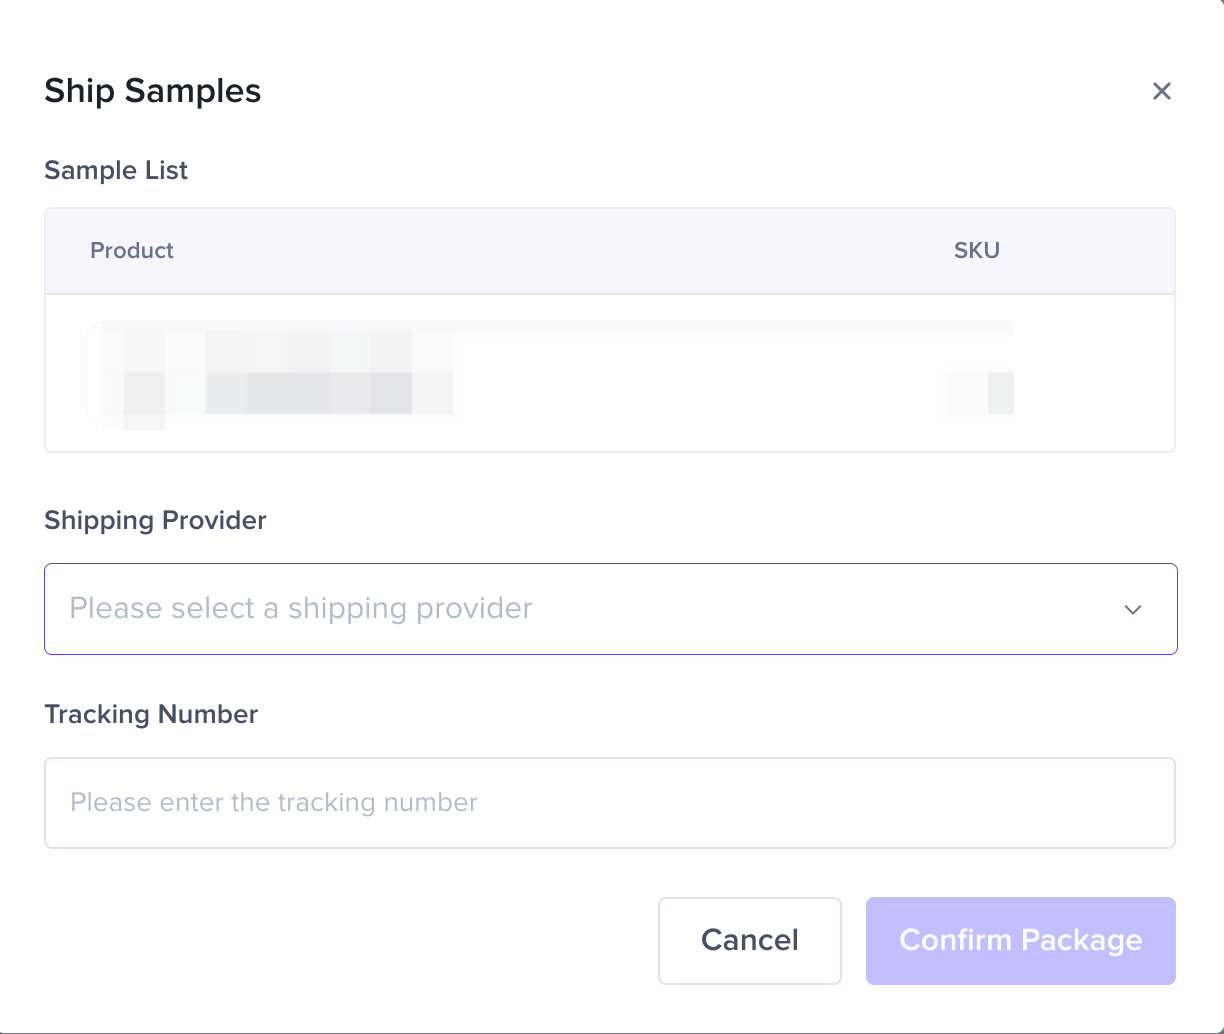Click the Shipping Provider label
Viewport: 1224px width, 1034px height.
click(155, 521)
